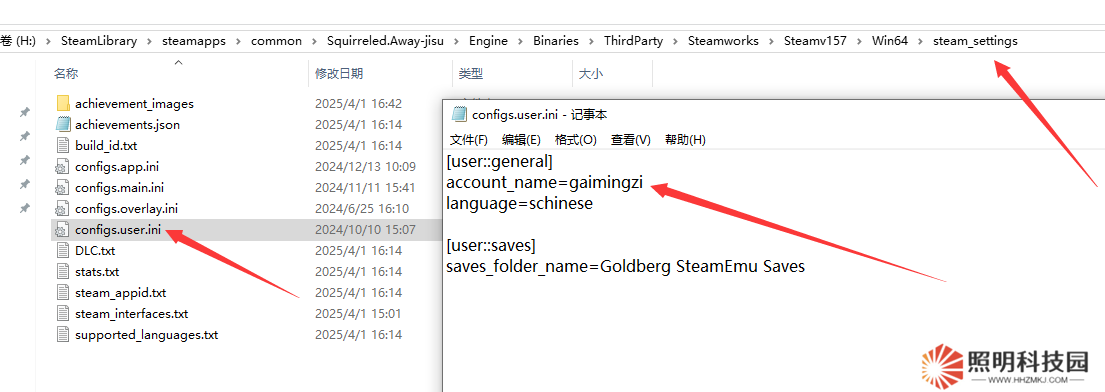1105x392 pixels.
Task: Click the steam_appid.txt file icon
Action: coord(63,293)
